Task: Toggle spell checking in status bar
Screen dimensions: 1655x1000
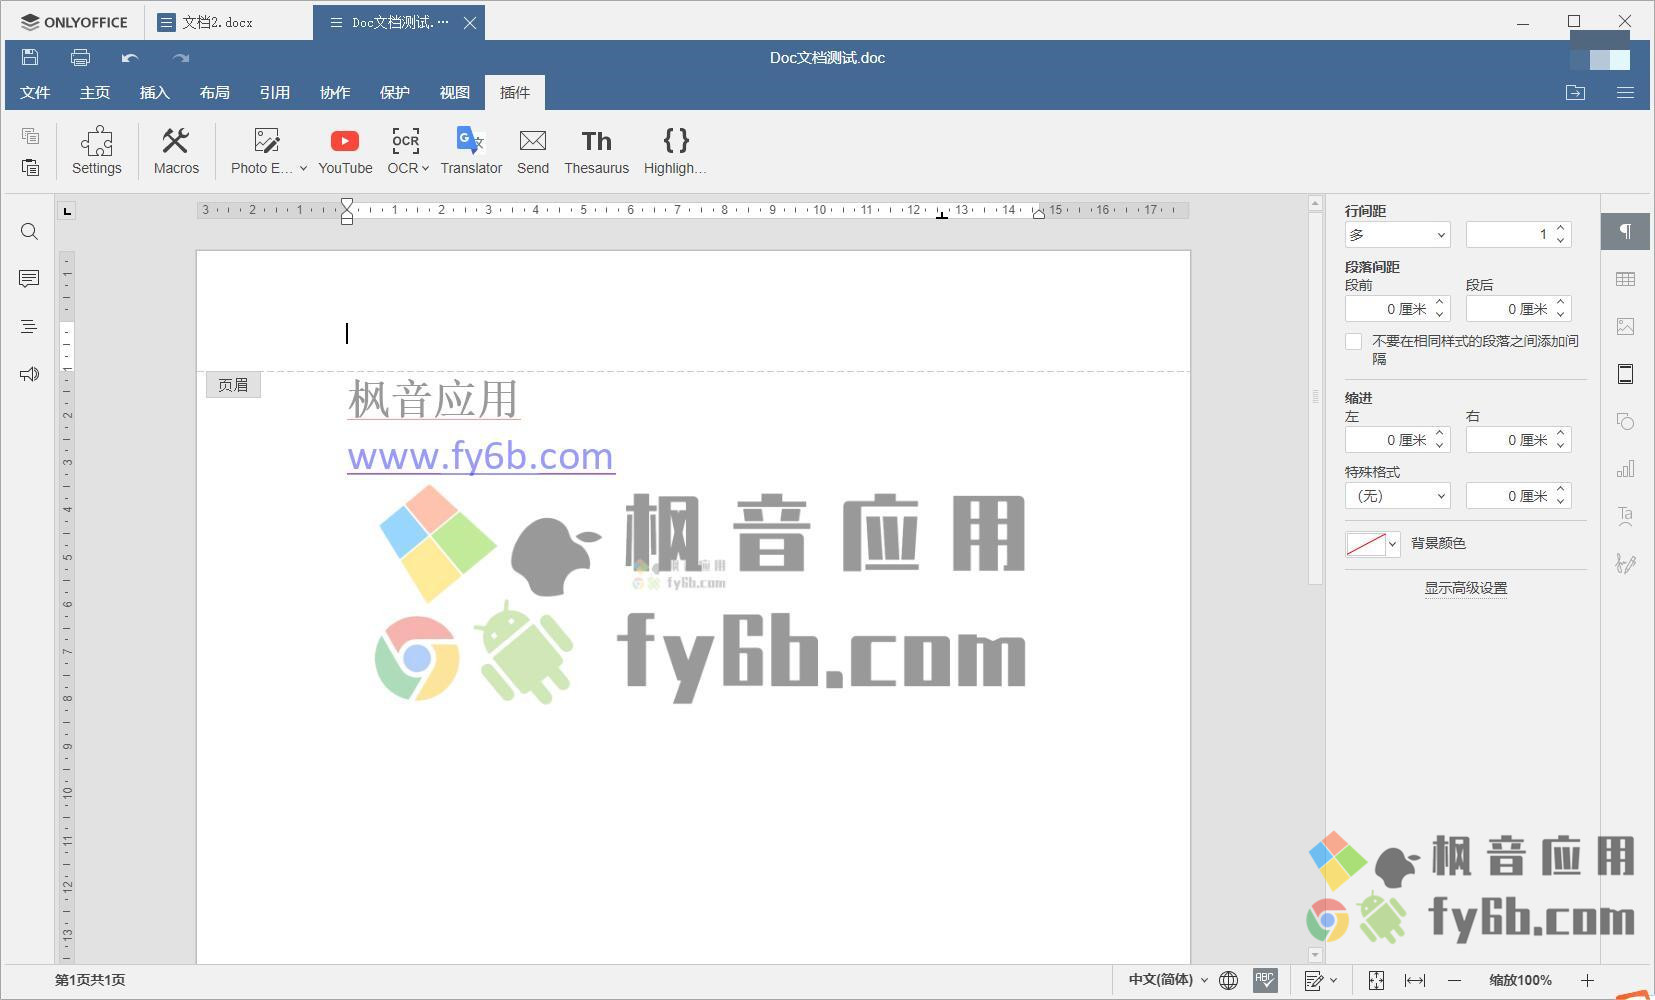Action: pos(1265,980)
